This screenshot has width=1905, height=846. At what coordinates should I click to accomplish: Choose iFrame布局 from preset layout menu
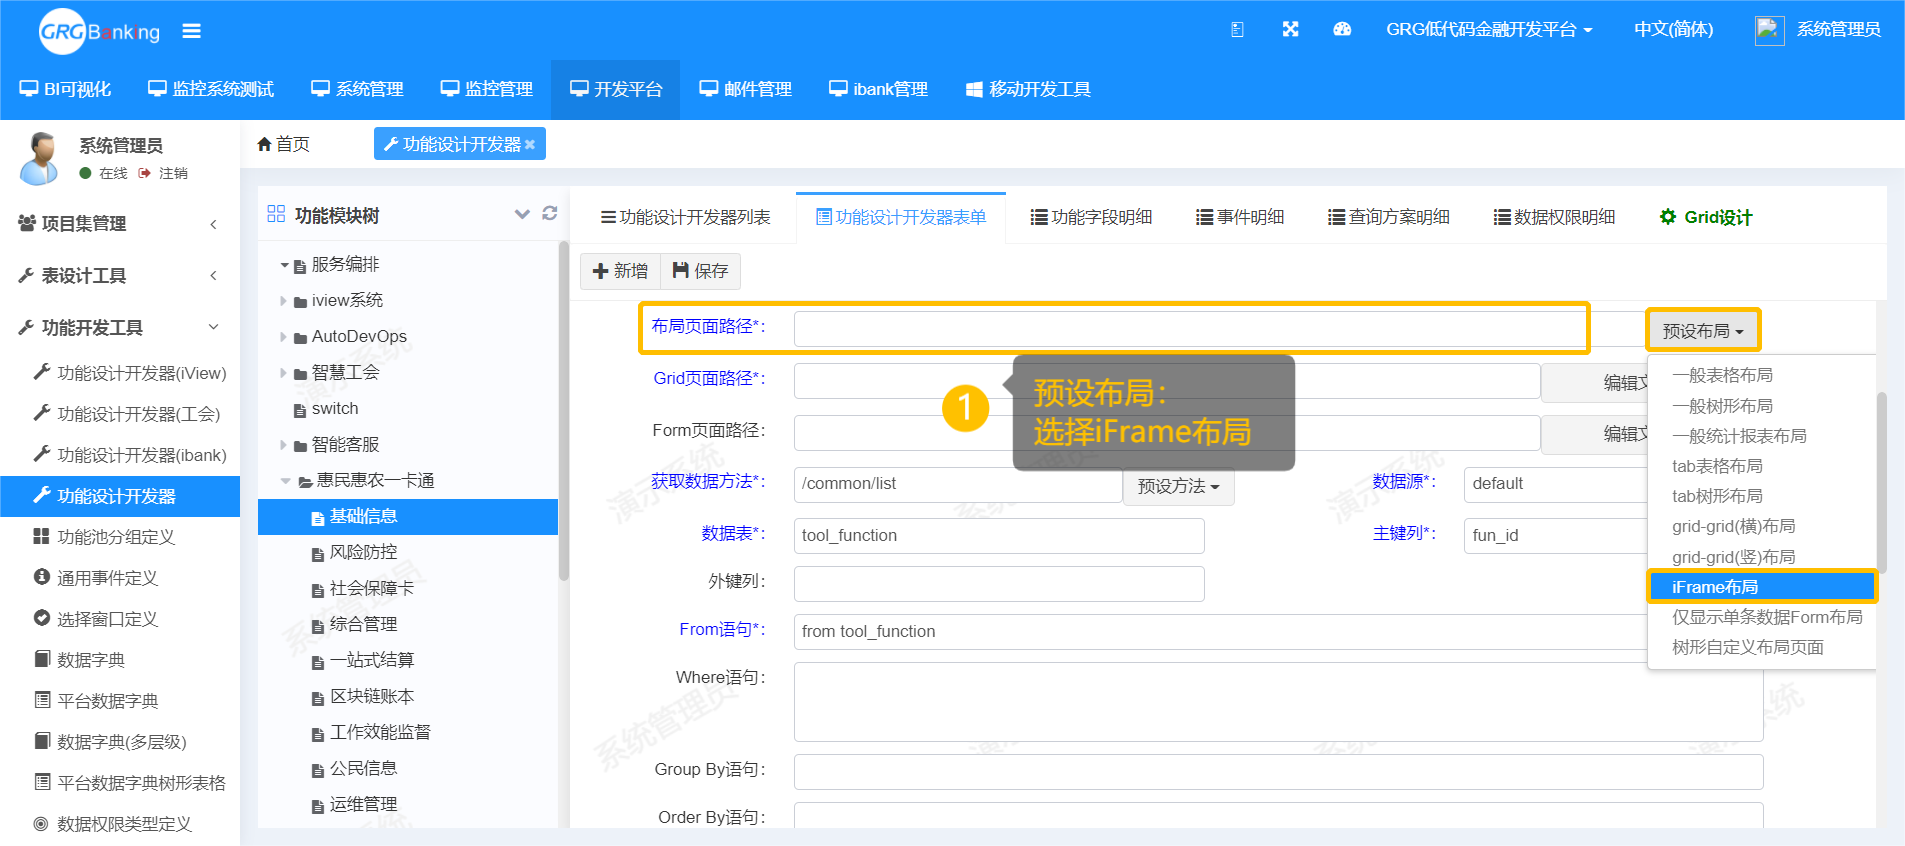pos(1761,587)
